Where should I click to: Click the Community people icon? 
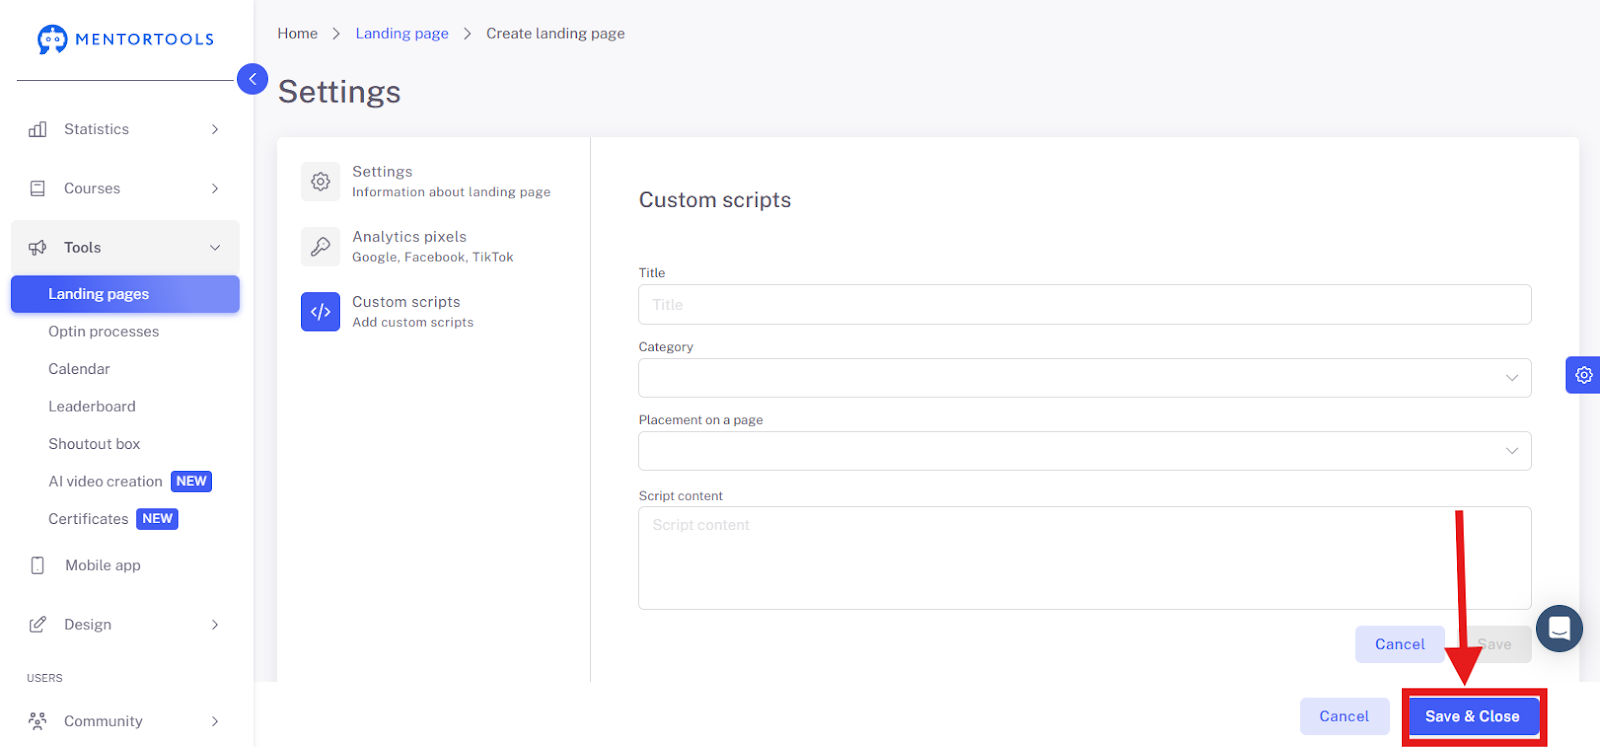tap(38, 721)
